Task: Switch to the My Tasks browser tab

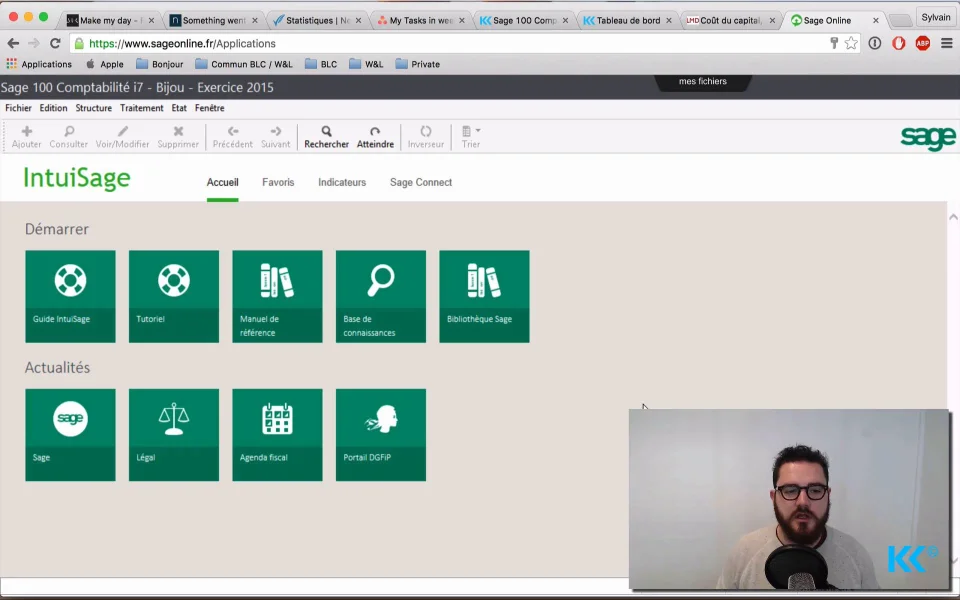Action: [x=421, y=20]
